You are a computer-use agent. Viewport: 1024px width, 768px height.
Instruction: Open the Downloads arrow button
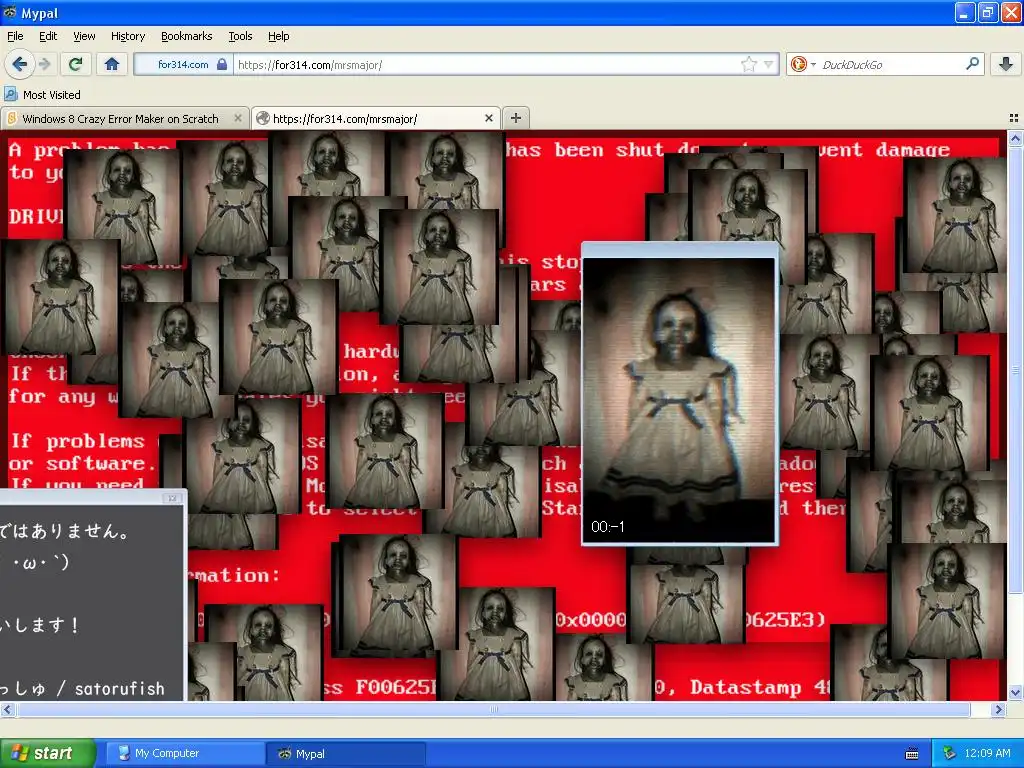(1006, 64)
